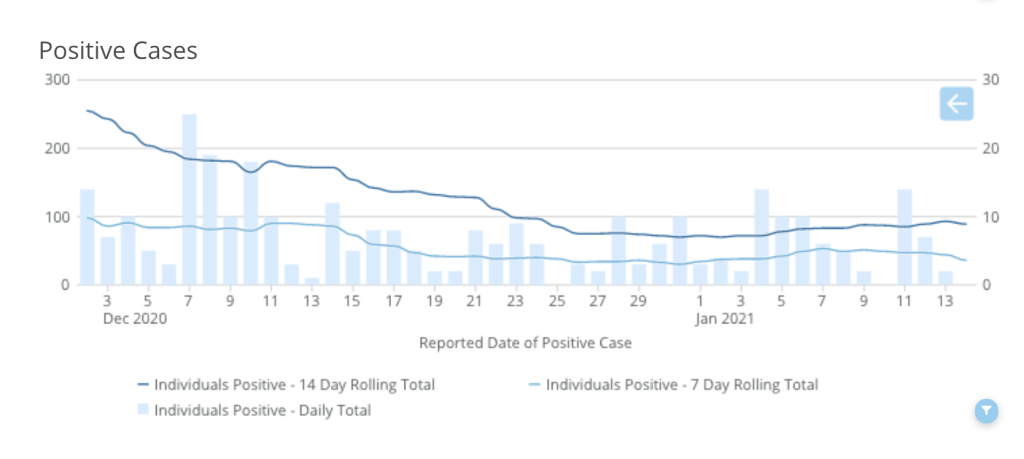
Task: Click the Dec 8 daily bar
Action: click(x=210, y=220)
